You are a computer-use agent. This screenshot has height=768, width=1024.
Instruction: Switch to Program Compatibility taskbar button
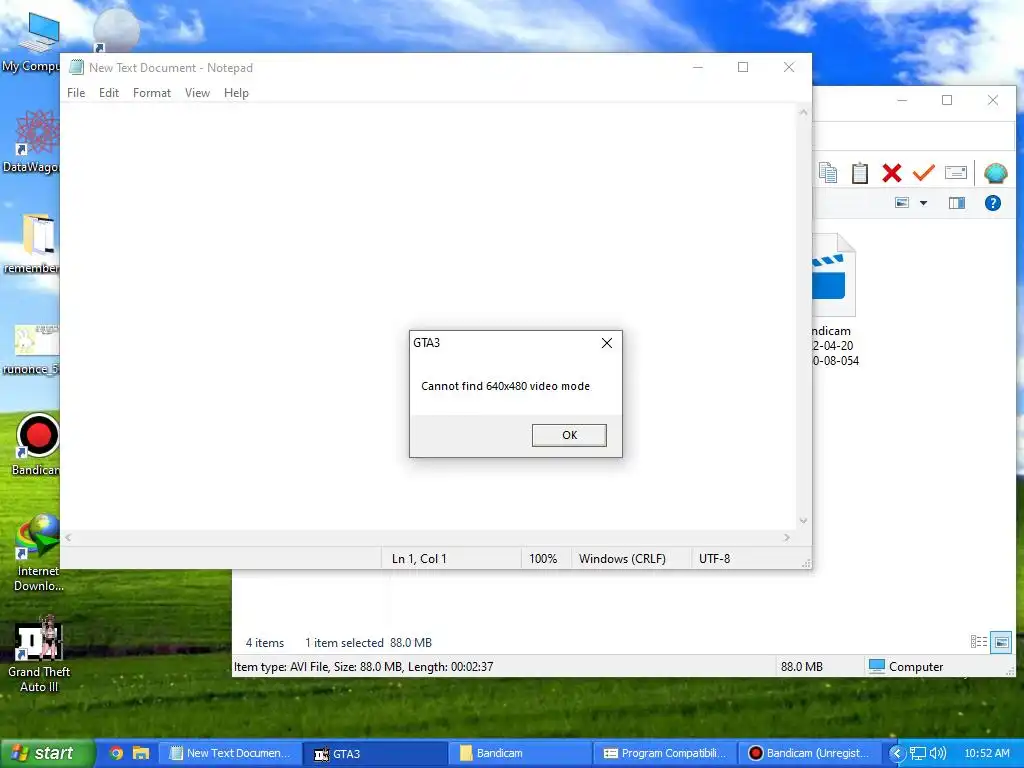point(665,753)
